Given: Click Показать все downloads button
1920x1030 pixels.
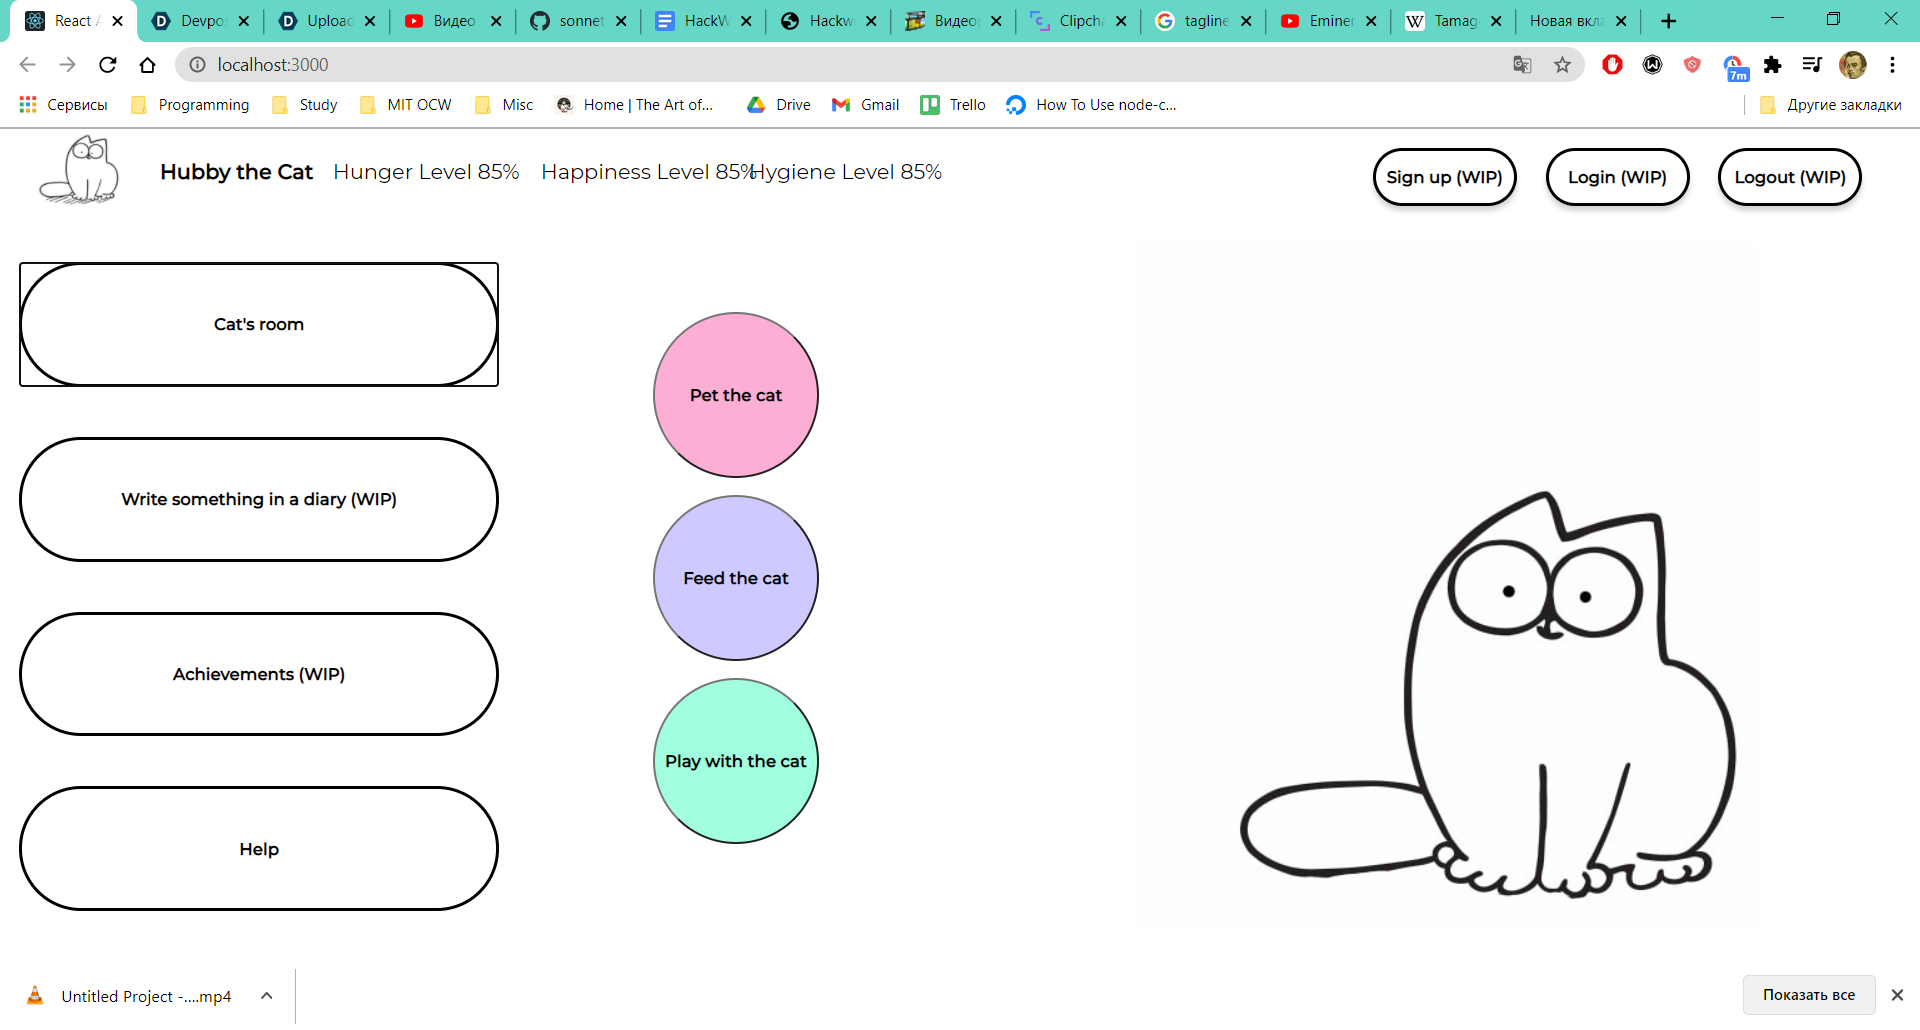Looking at the screenshot, I should [x=1808, y=995].
